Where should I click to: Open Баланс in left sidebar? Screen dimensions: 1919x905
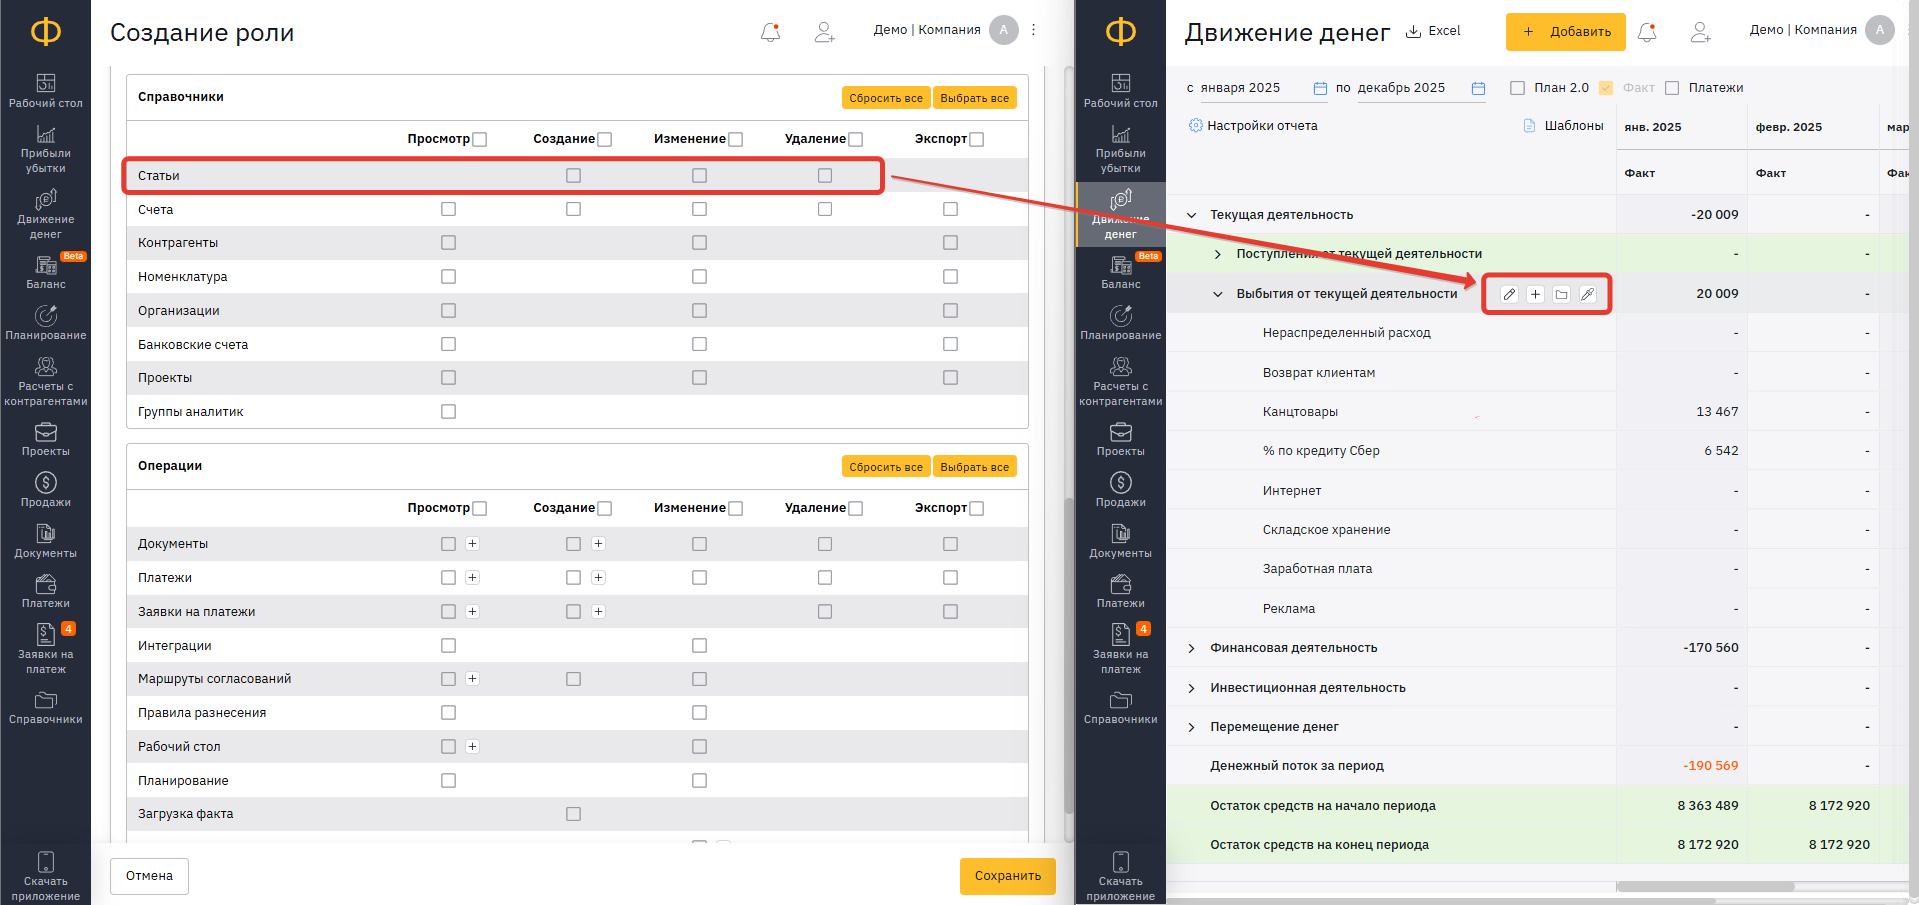pos(45,271)
